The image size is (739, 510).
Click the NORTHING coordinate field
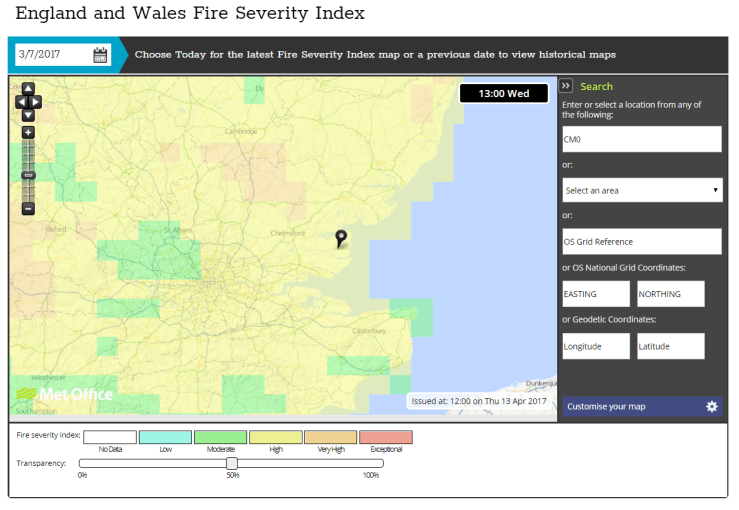pyautogui.click(x=670, y=294)
